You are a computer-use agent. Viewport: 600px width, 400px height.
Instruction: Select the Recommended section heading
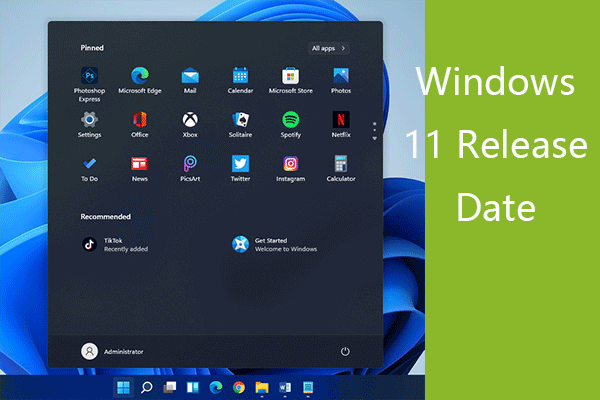click(106, 217)
